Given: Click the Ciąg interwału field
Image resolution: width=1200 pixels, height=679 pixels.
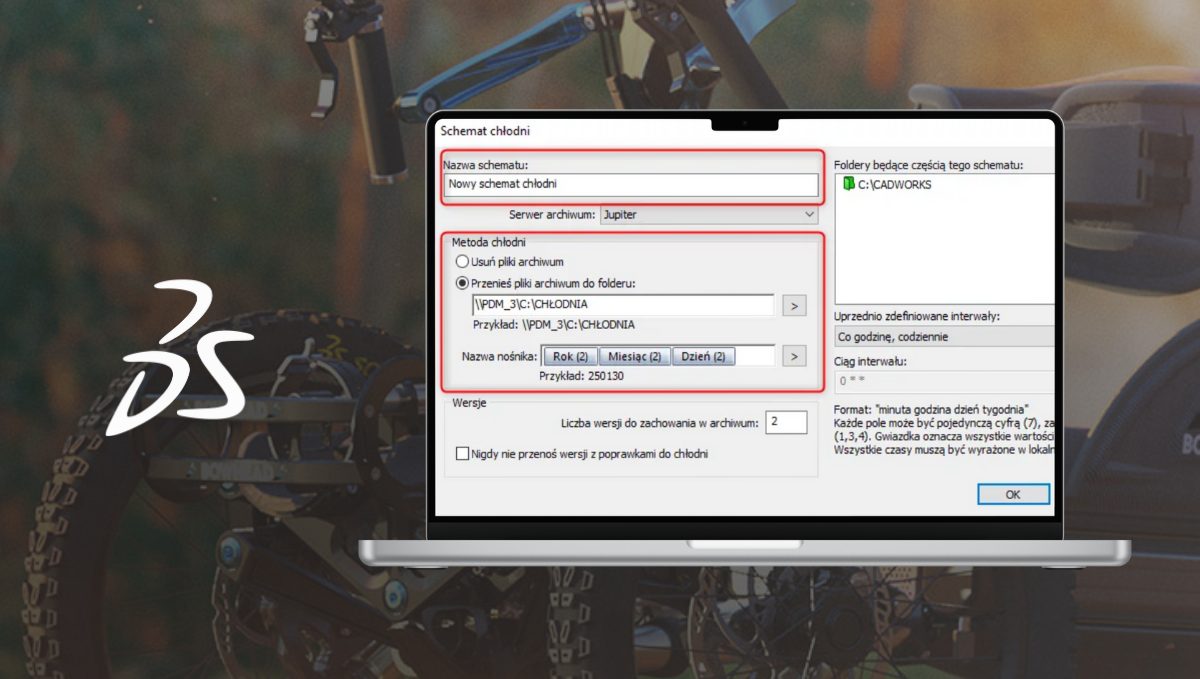Looking at the screenshot, I should pyautogui.click(x=944, y=381).
